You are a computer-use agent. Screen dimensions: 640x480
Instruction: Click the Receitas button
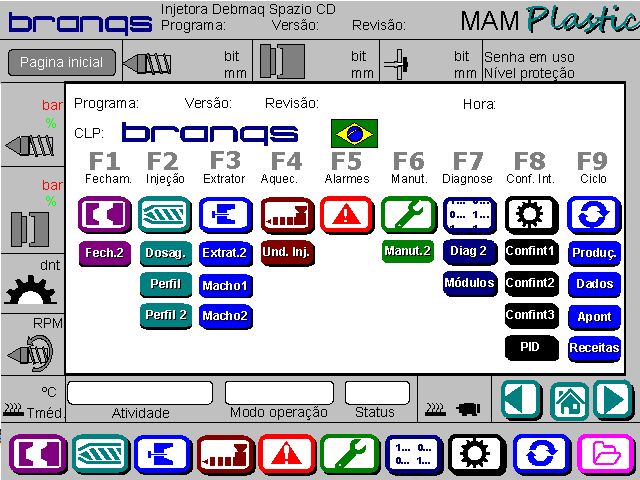tap(594, 348)
